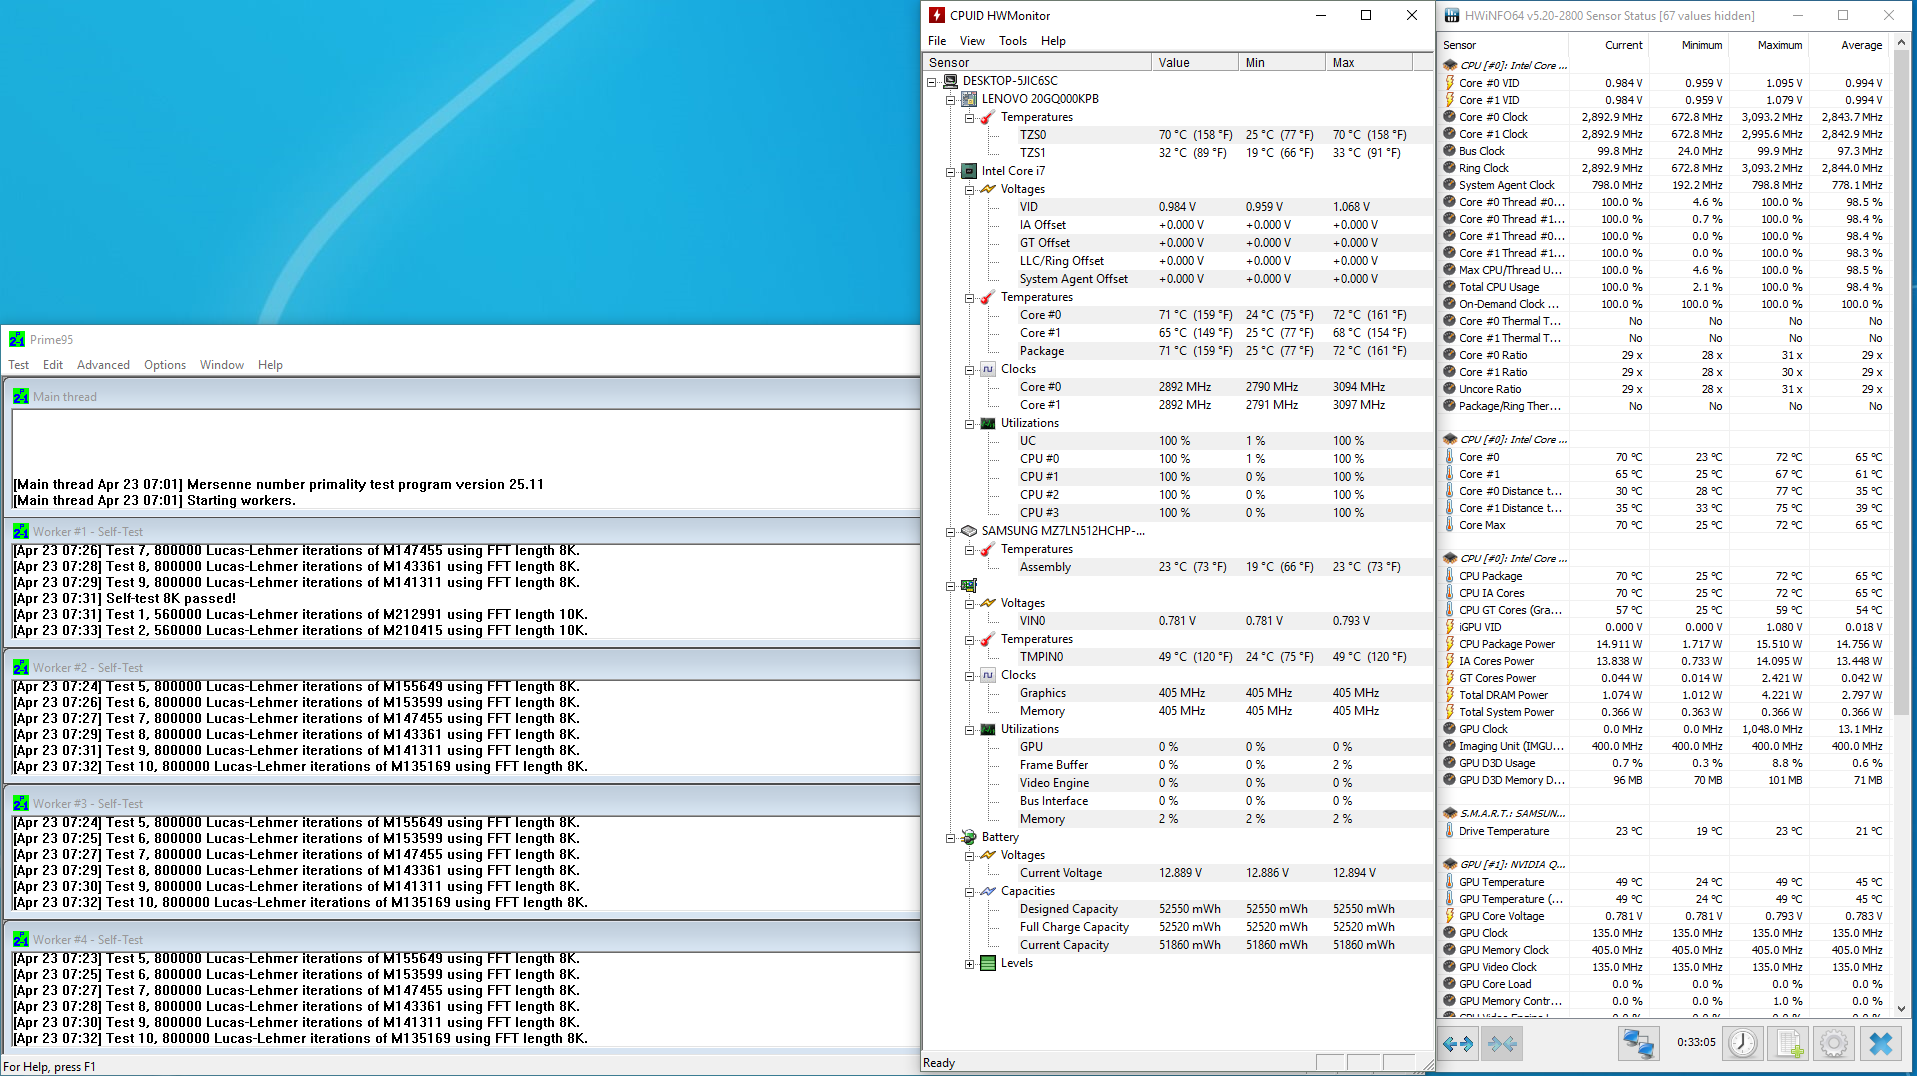Click the Current column header in HWiNFO
This screenshot has height=1076, width=1917.
[x=1609, y=45]
